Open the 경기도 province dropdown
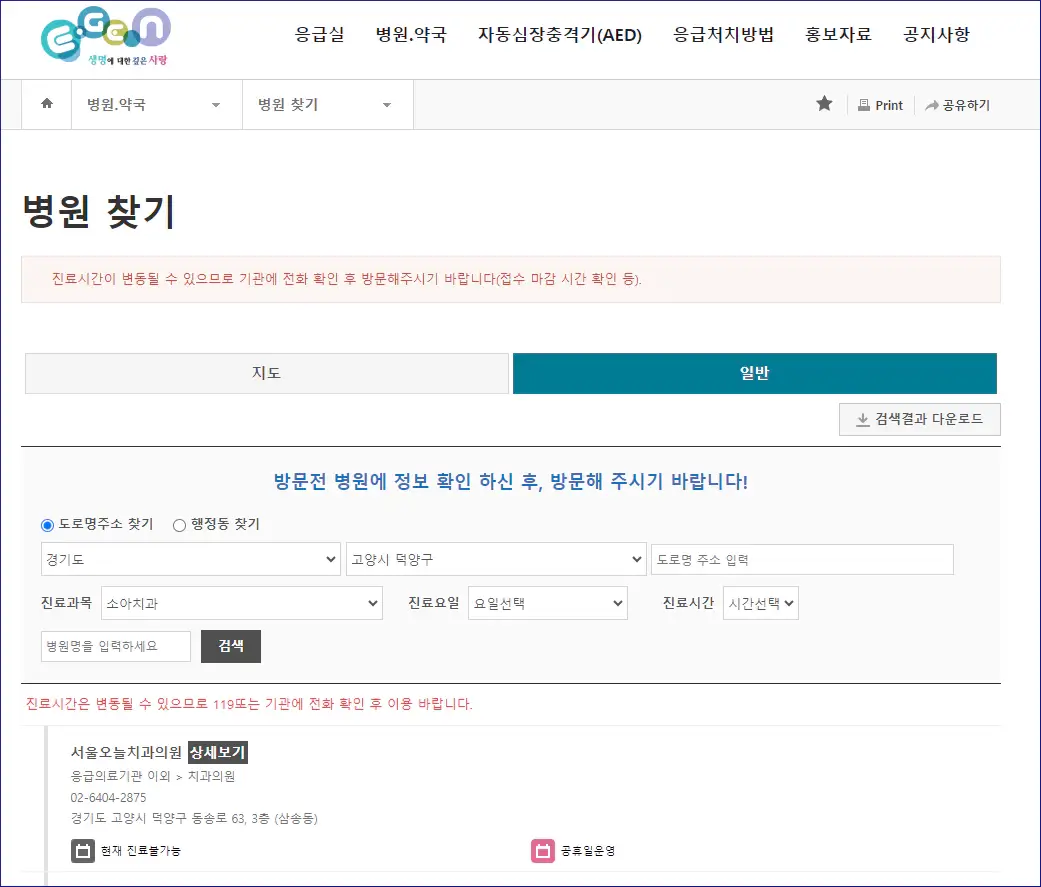 click(190, 559)
